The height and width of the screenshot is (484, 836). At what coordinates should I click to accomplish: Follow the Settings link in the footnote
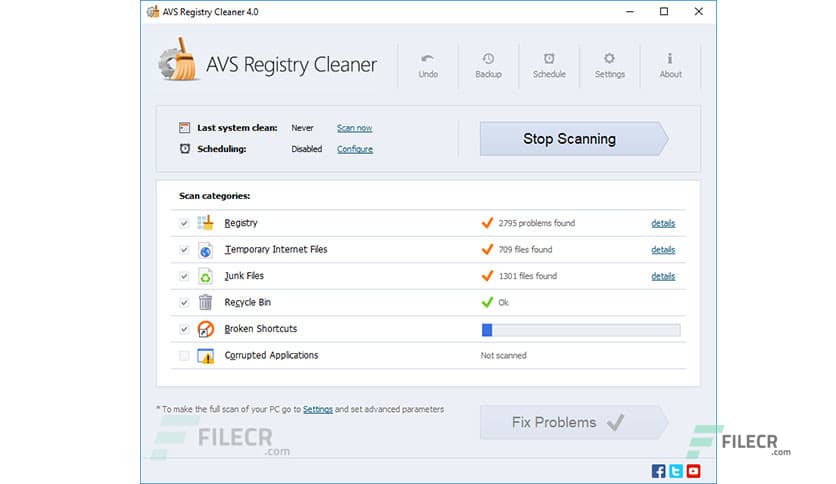318,409
